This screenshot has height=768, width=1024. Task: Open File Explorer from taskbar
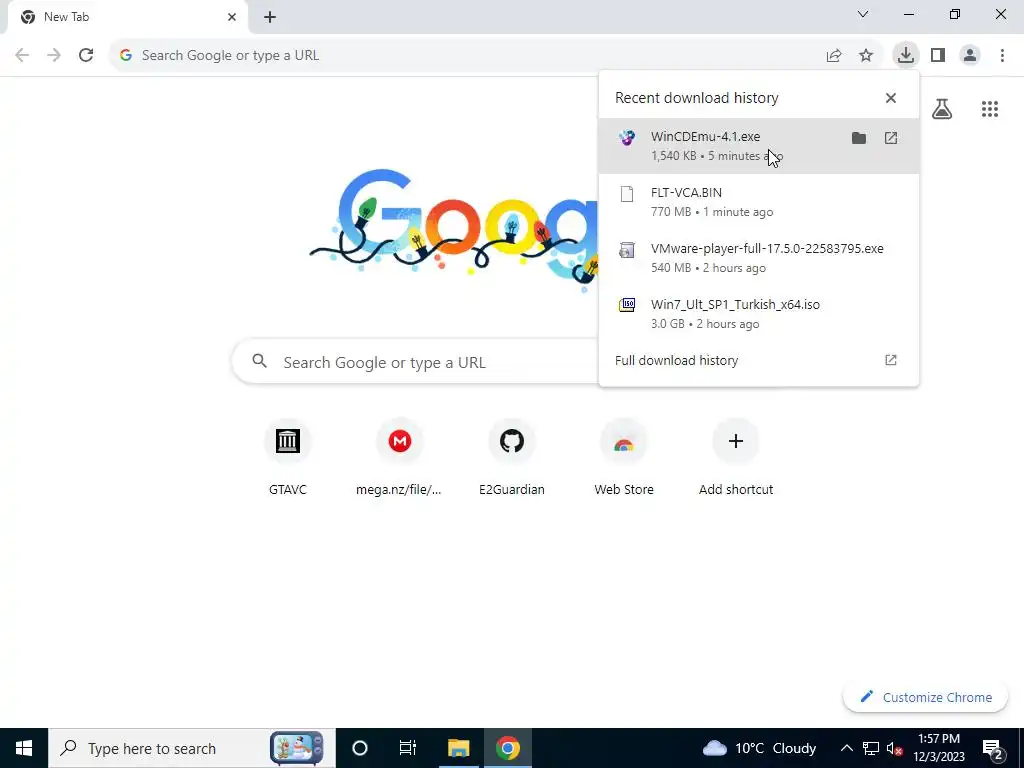tap(458, 748)
